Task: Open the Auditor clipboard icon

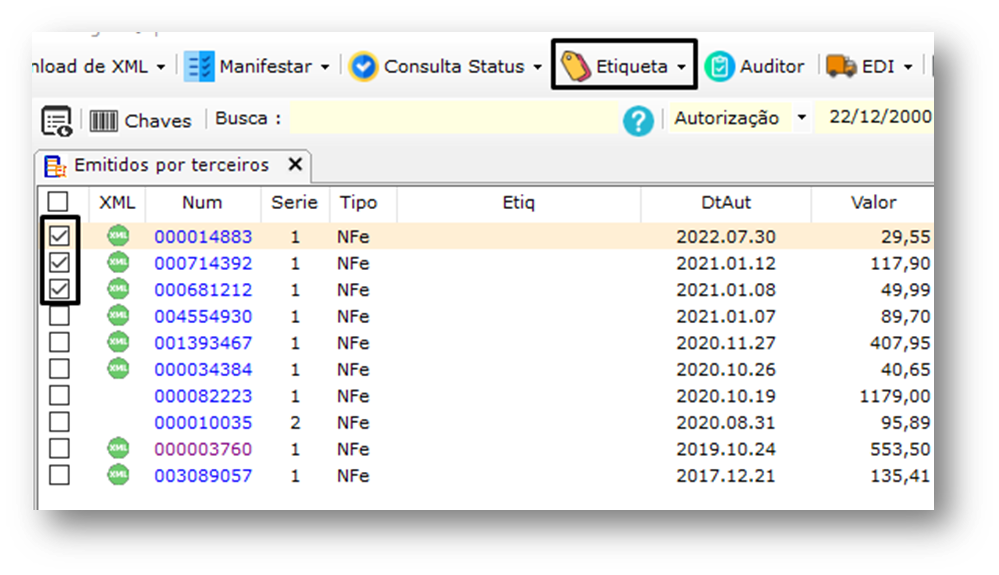Action: [719, 66]
